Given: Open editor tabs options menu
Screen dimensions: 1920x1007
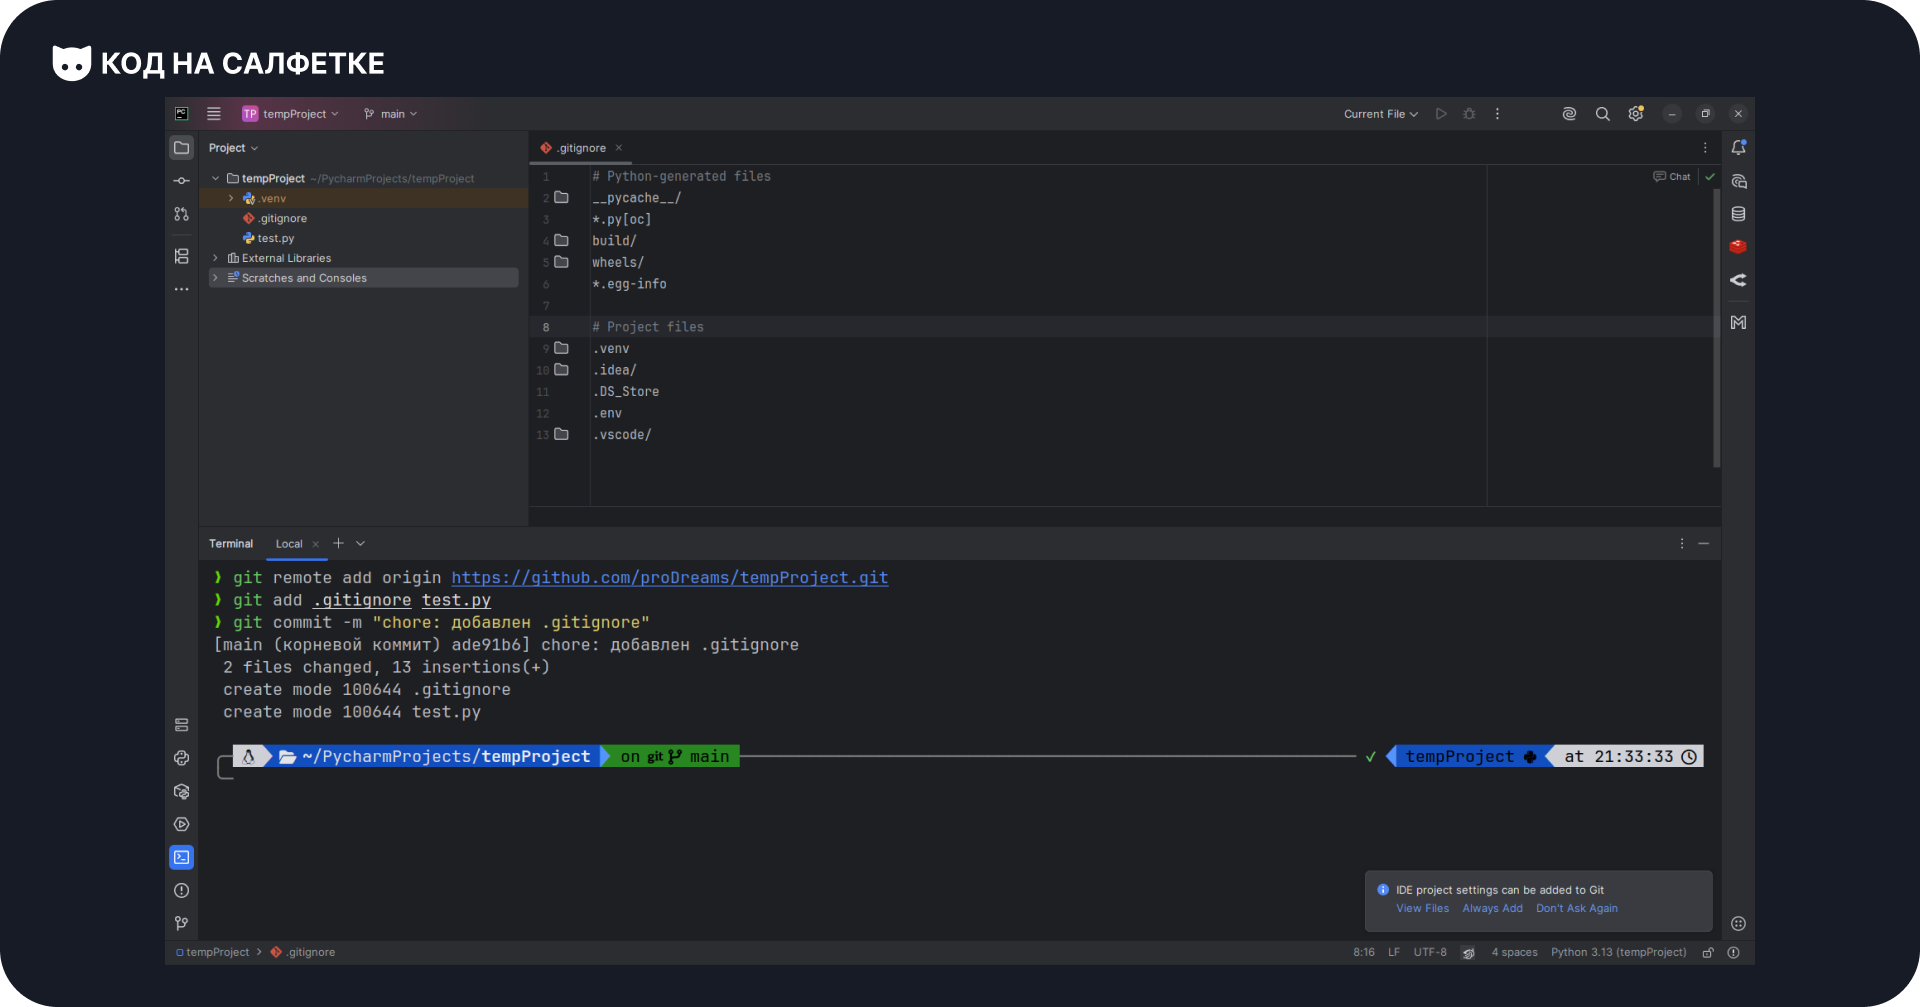Looking at the screenshot, I should tap(1705, 148).
